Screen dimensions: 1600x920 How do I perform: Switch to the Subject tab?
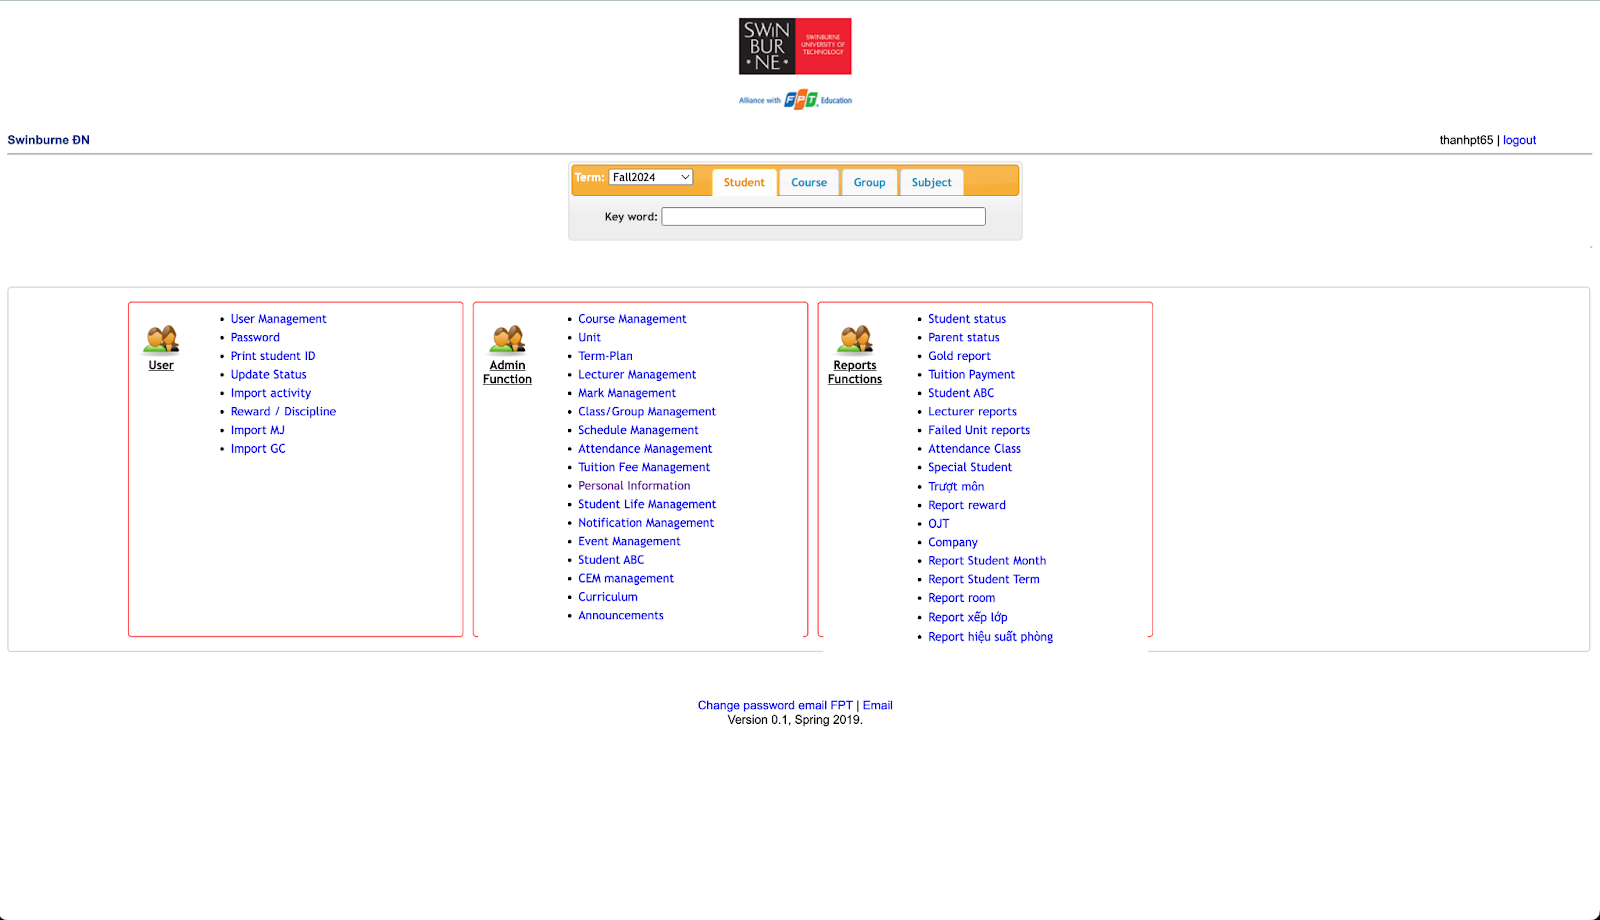[x=931, y=182]
